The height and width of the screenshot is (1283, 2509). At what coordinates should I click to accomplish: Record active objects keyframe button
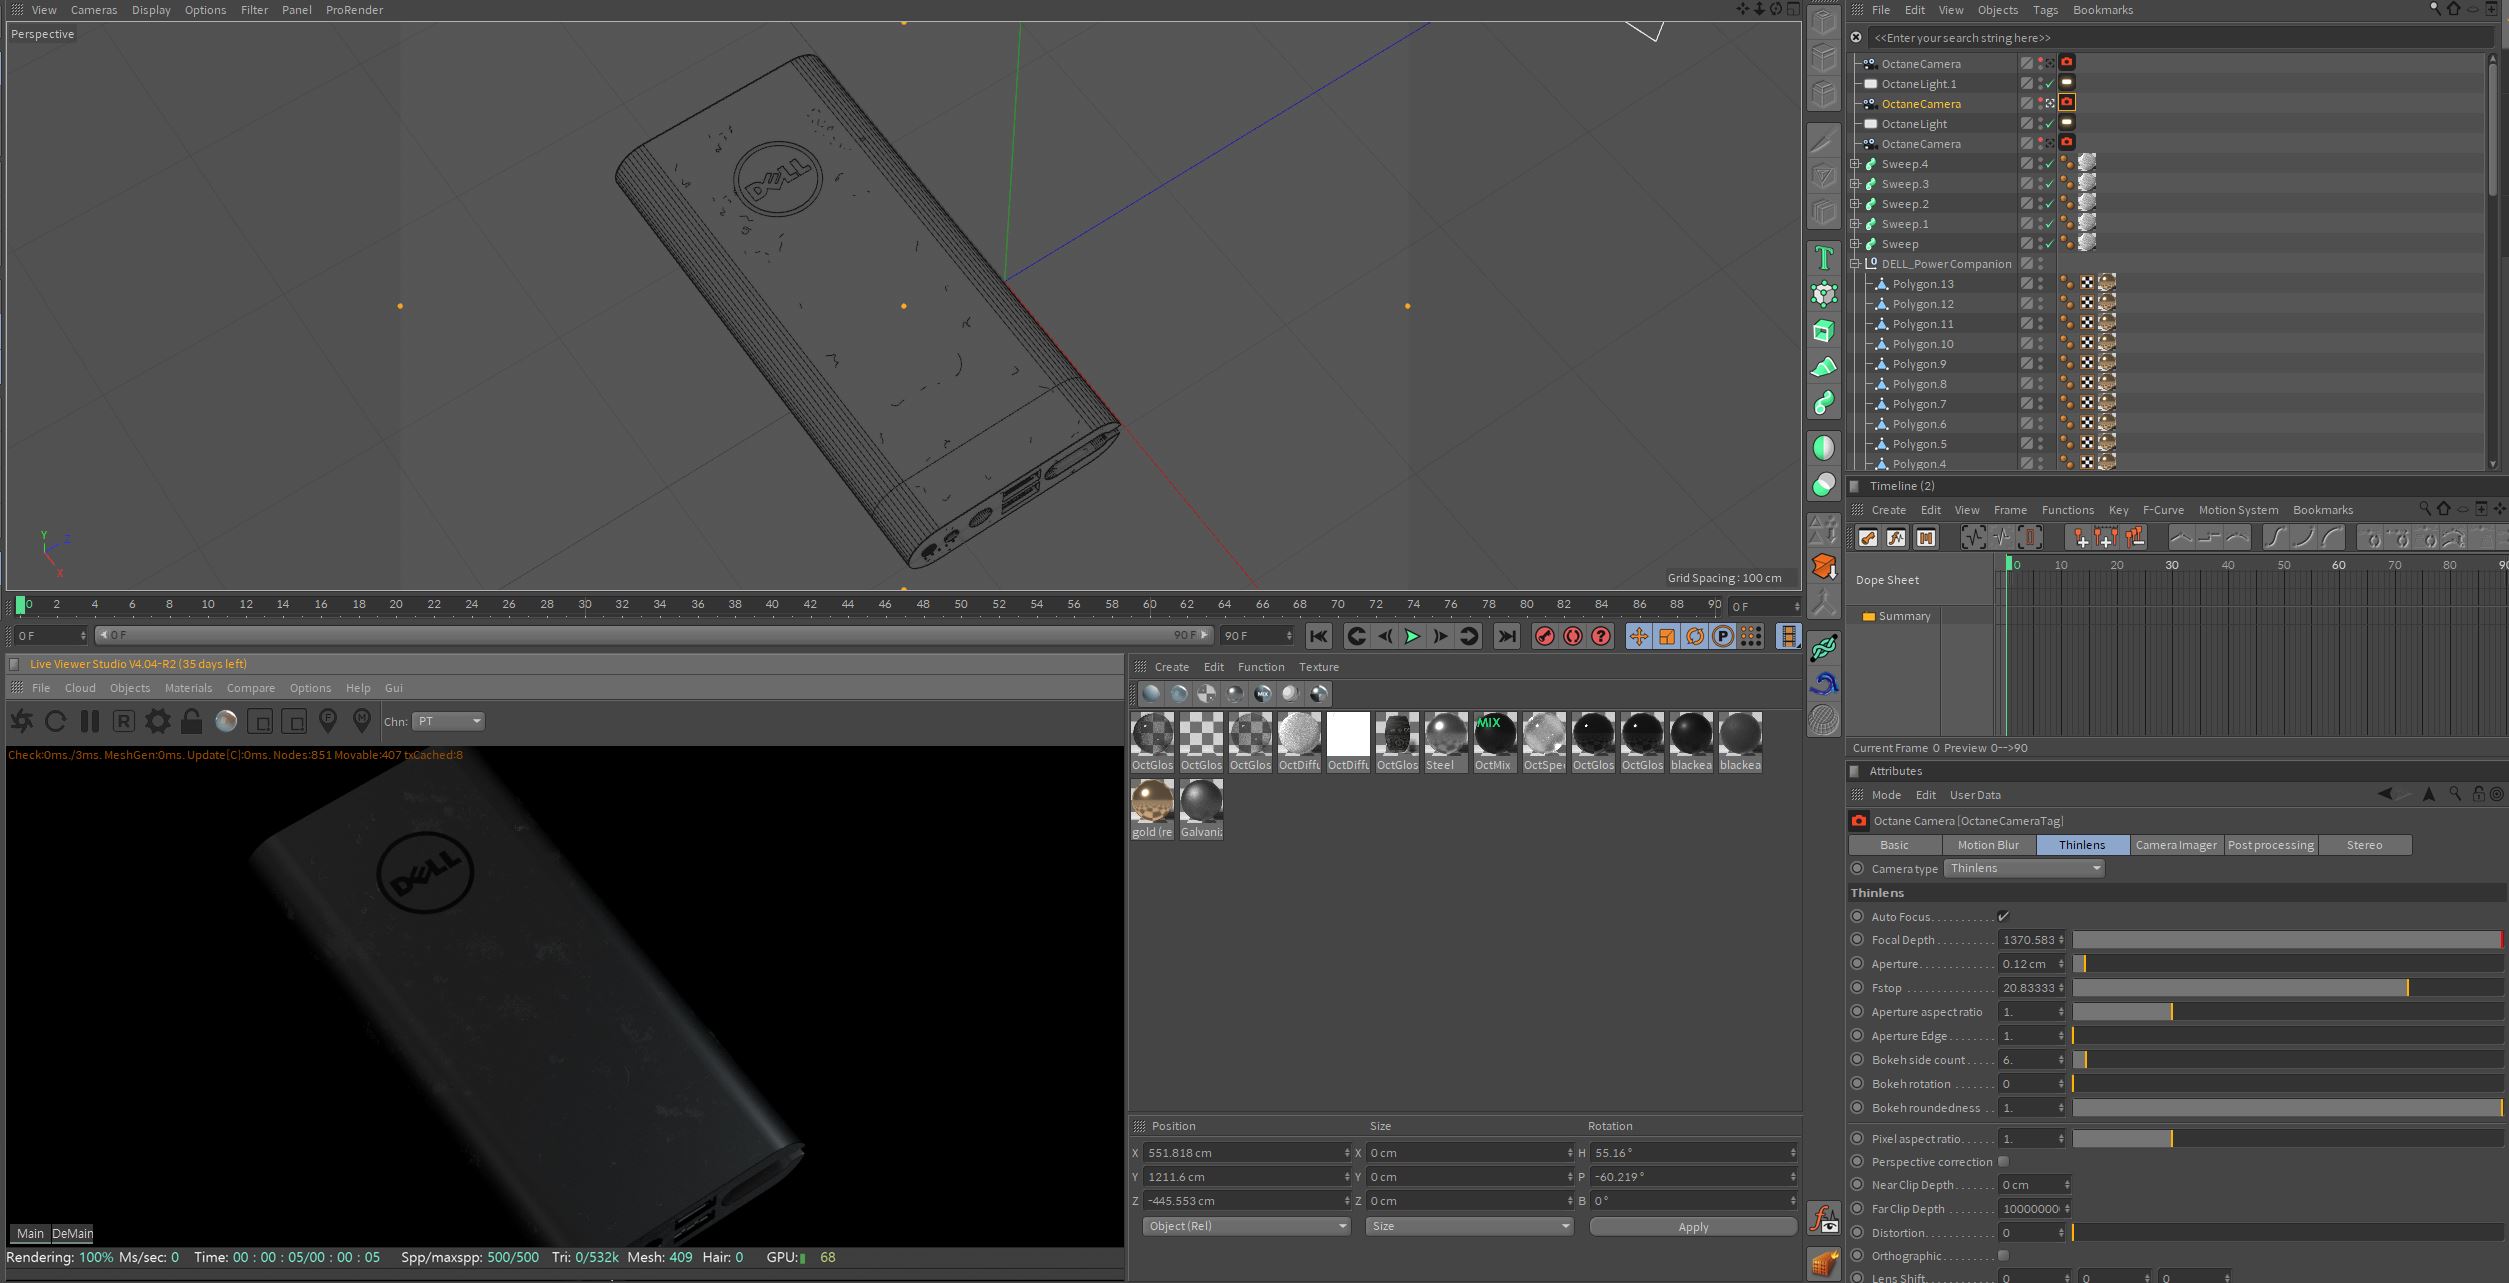pos(1545,636)
